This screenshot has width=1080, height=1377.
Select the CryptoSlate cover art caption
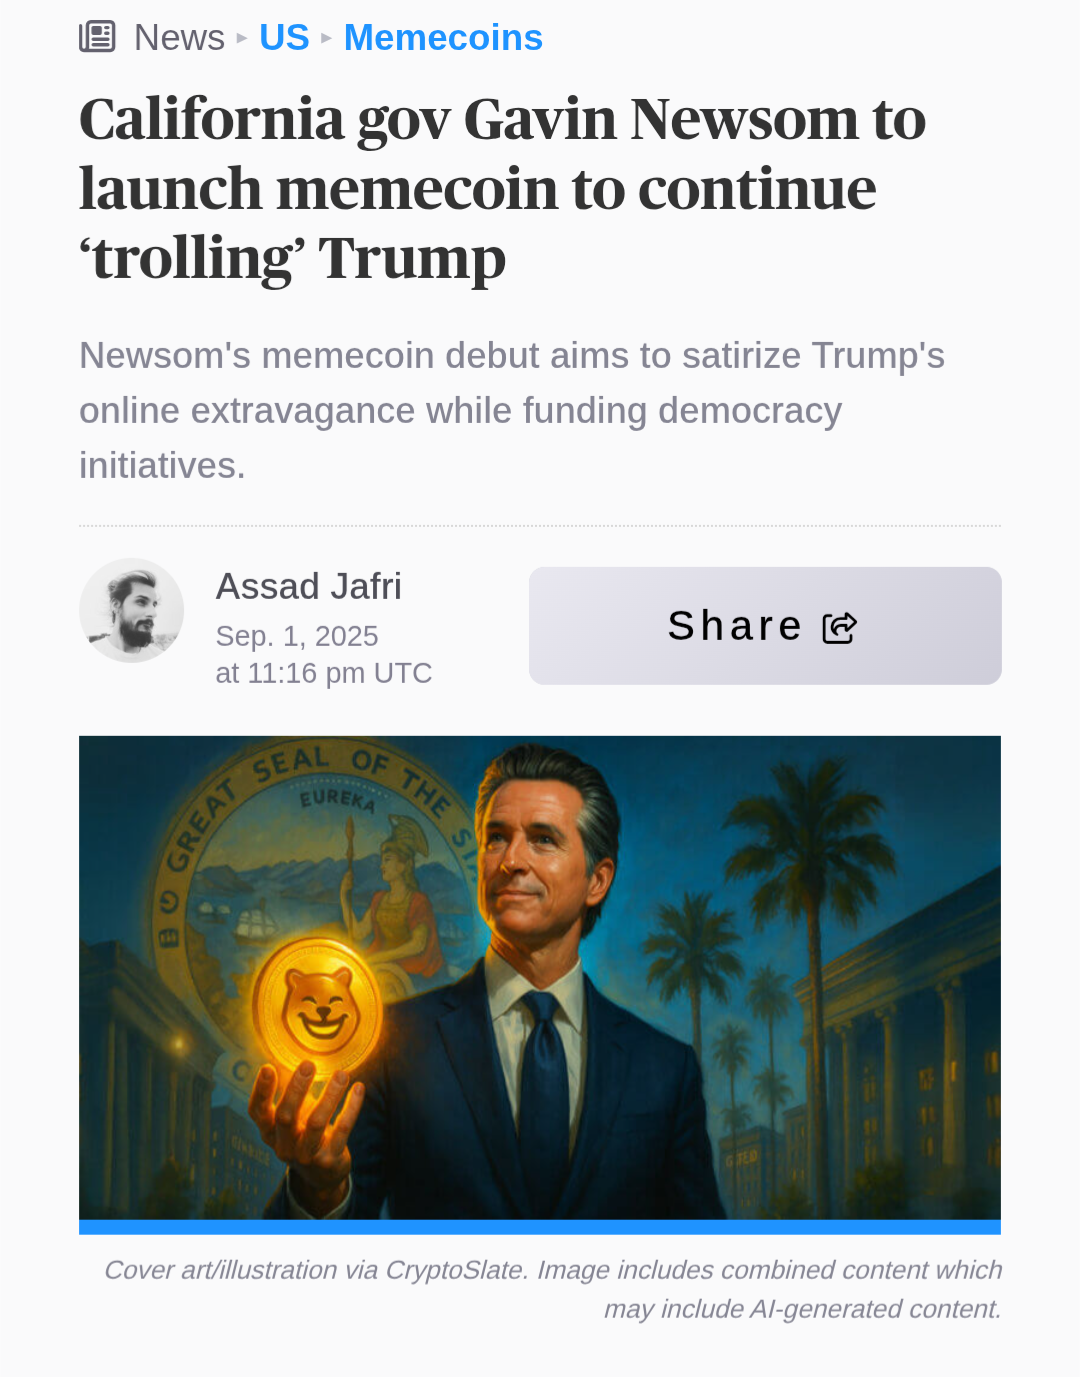553,1289
